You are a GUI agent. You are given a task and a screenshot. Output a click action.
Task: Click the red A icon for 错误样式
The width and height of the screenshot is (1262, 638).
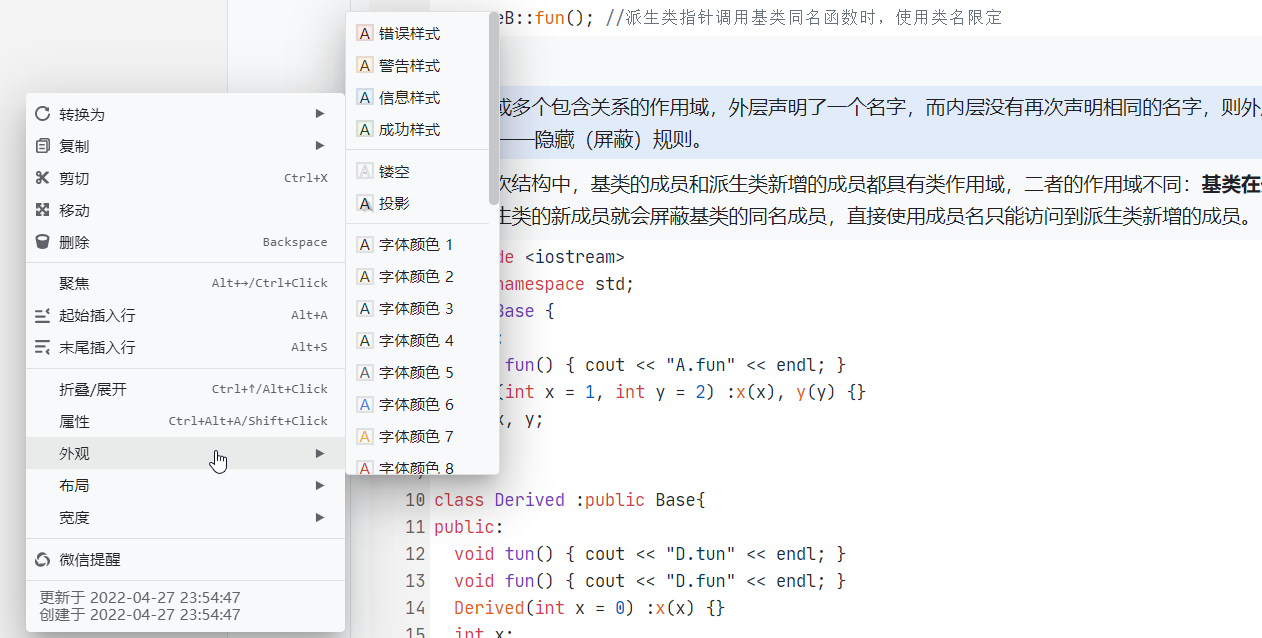click(x=365, y=34)
